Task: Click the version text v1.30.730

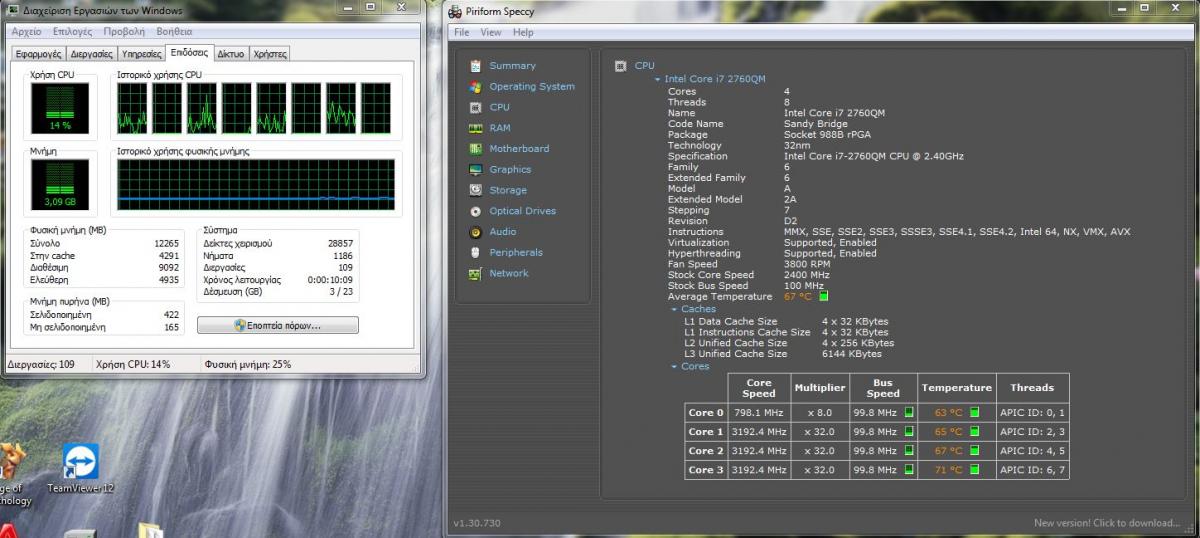Action: [x=477, y=523]
